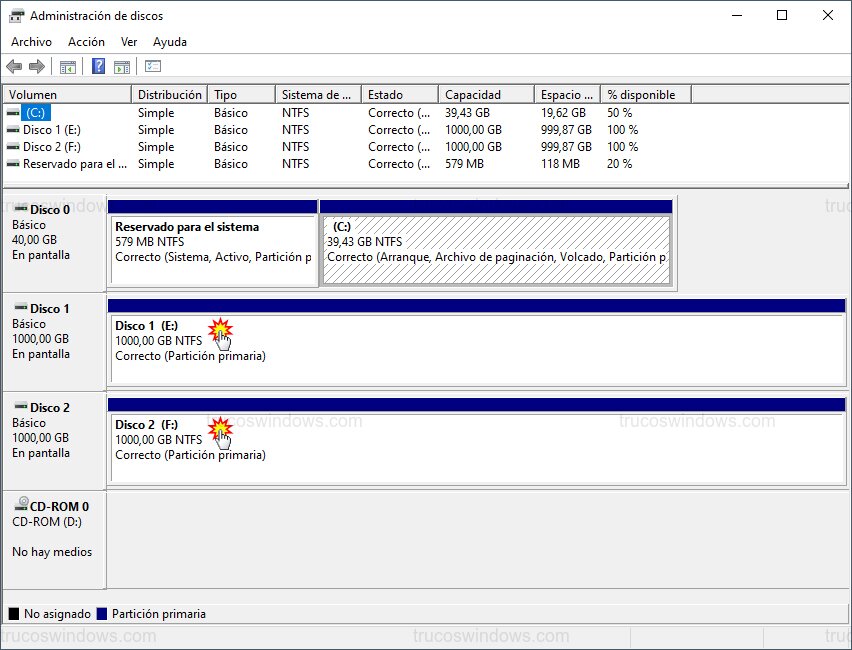Click the % disponible column header

click(x=645, y=95)
